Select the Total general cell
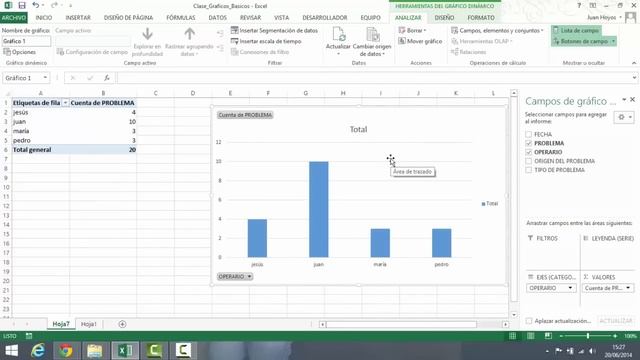Image resolution: width=640 pixels, height=360 pixels. click(41, 150)
